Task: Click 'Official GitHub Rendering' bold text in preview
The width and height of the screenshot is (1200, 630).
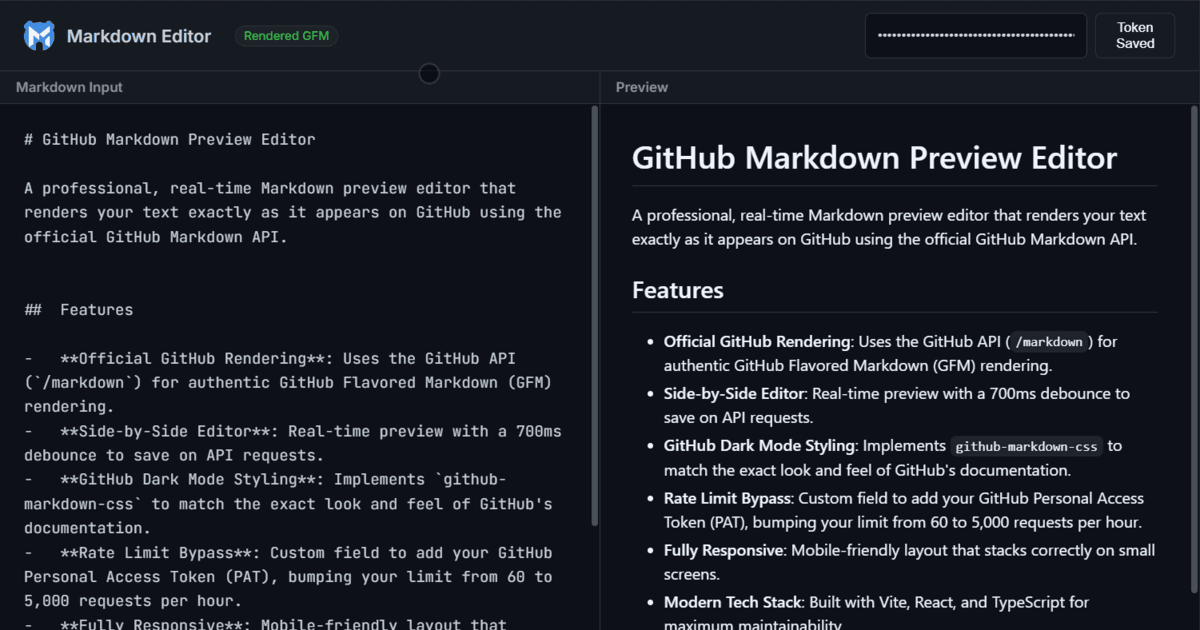Action: click(757, 341)
